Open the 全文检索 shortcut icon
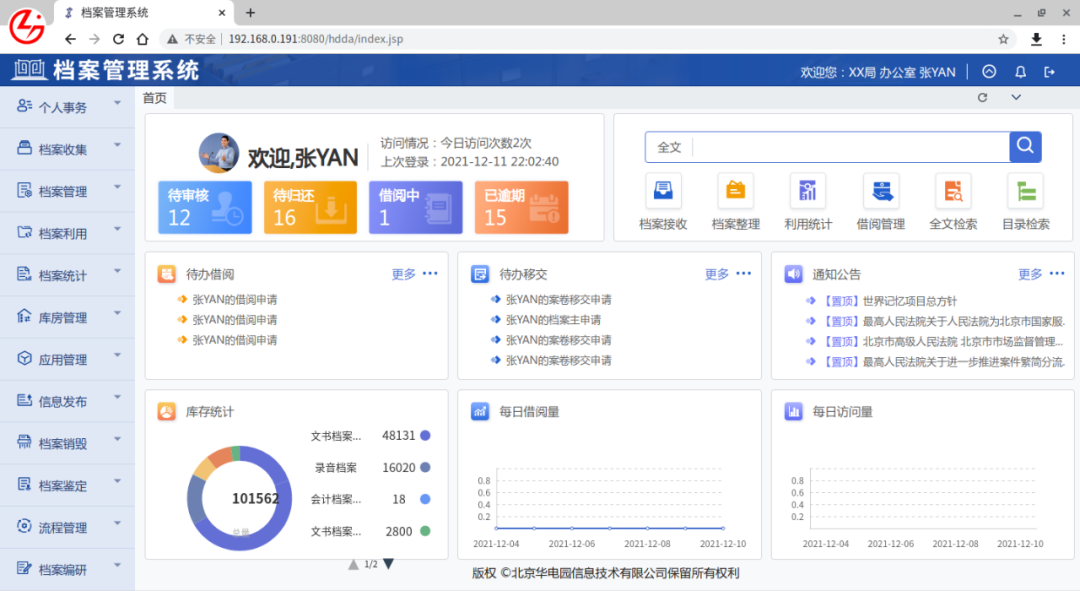Screen dimensions: 1080x591 coord(953,191)
